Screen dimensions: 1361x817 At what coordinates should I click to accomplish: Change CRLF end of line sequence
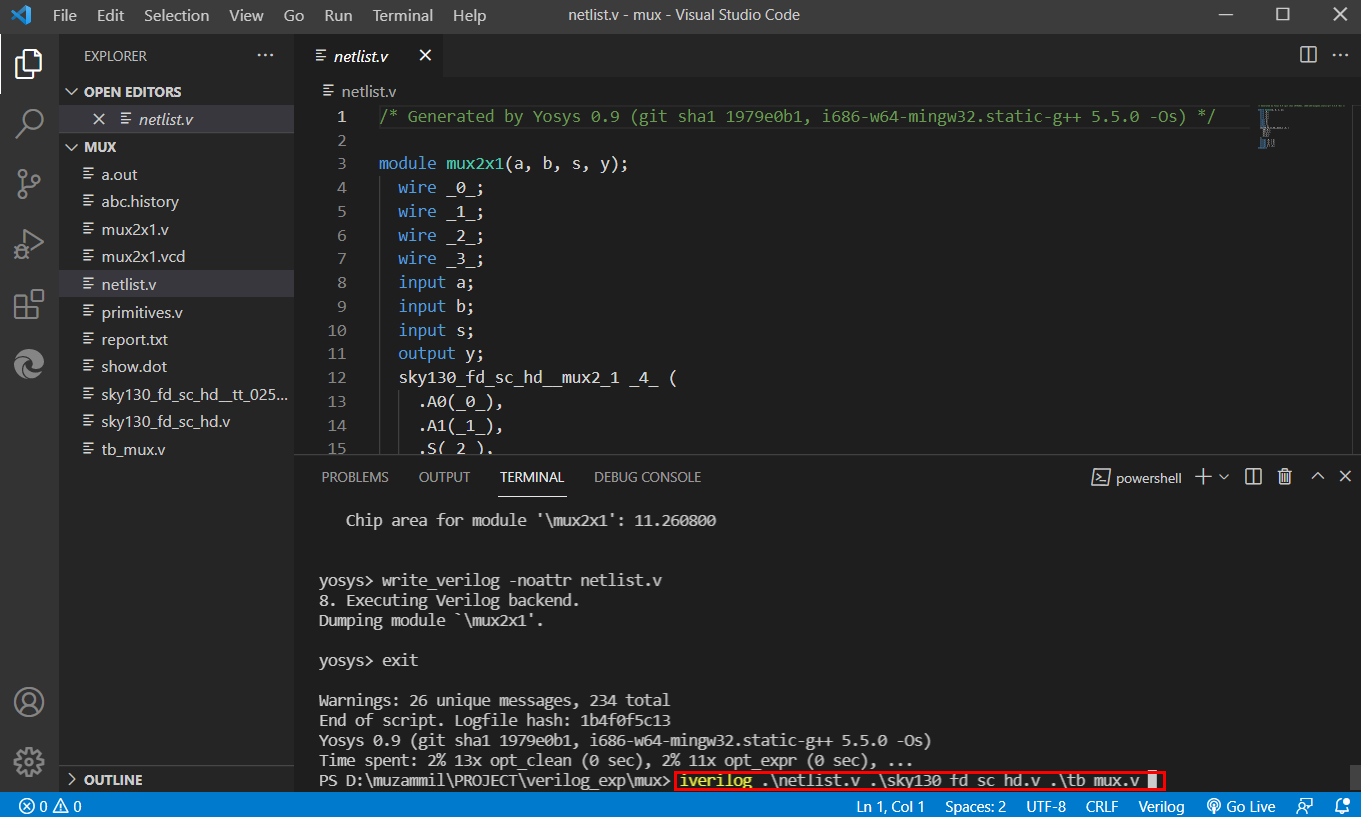click(x=1102, y=806)
